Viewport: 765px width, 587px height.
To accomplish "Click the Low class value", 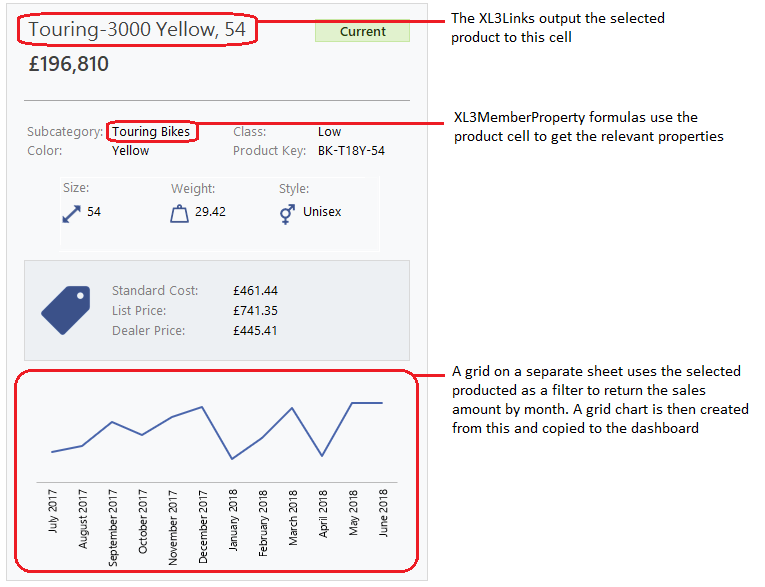I will click(329, 132).
